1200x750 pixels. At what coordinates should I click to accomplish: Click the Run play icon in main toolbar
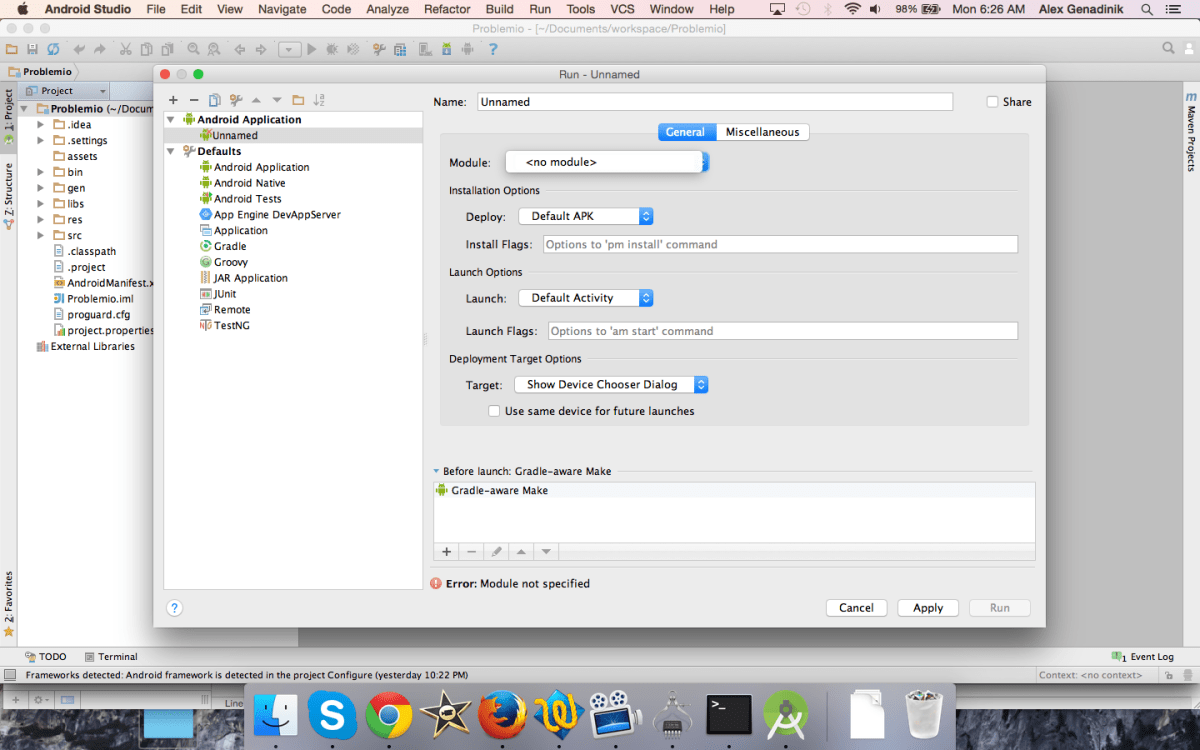312,49
